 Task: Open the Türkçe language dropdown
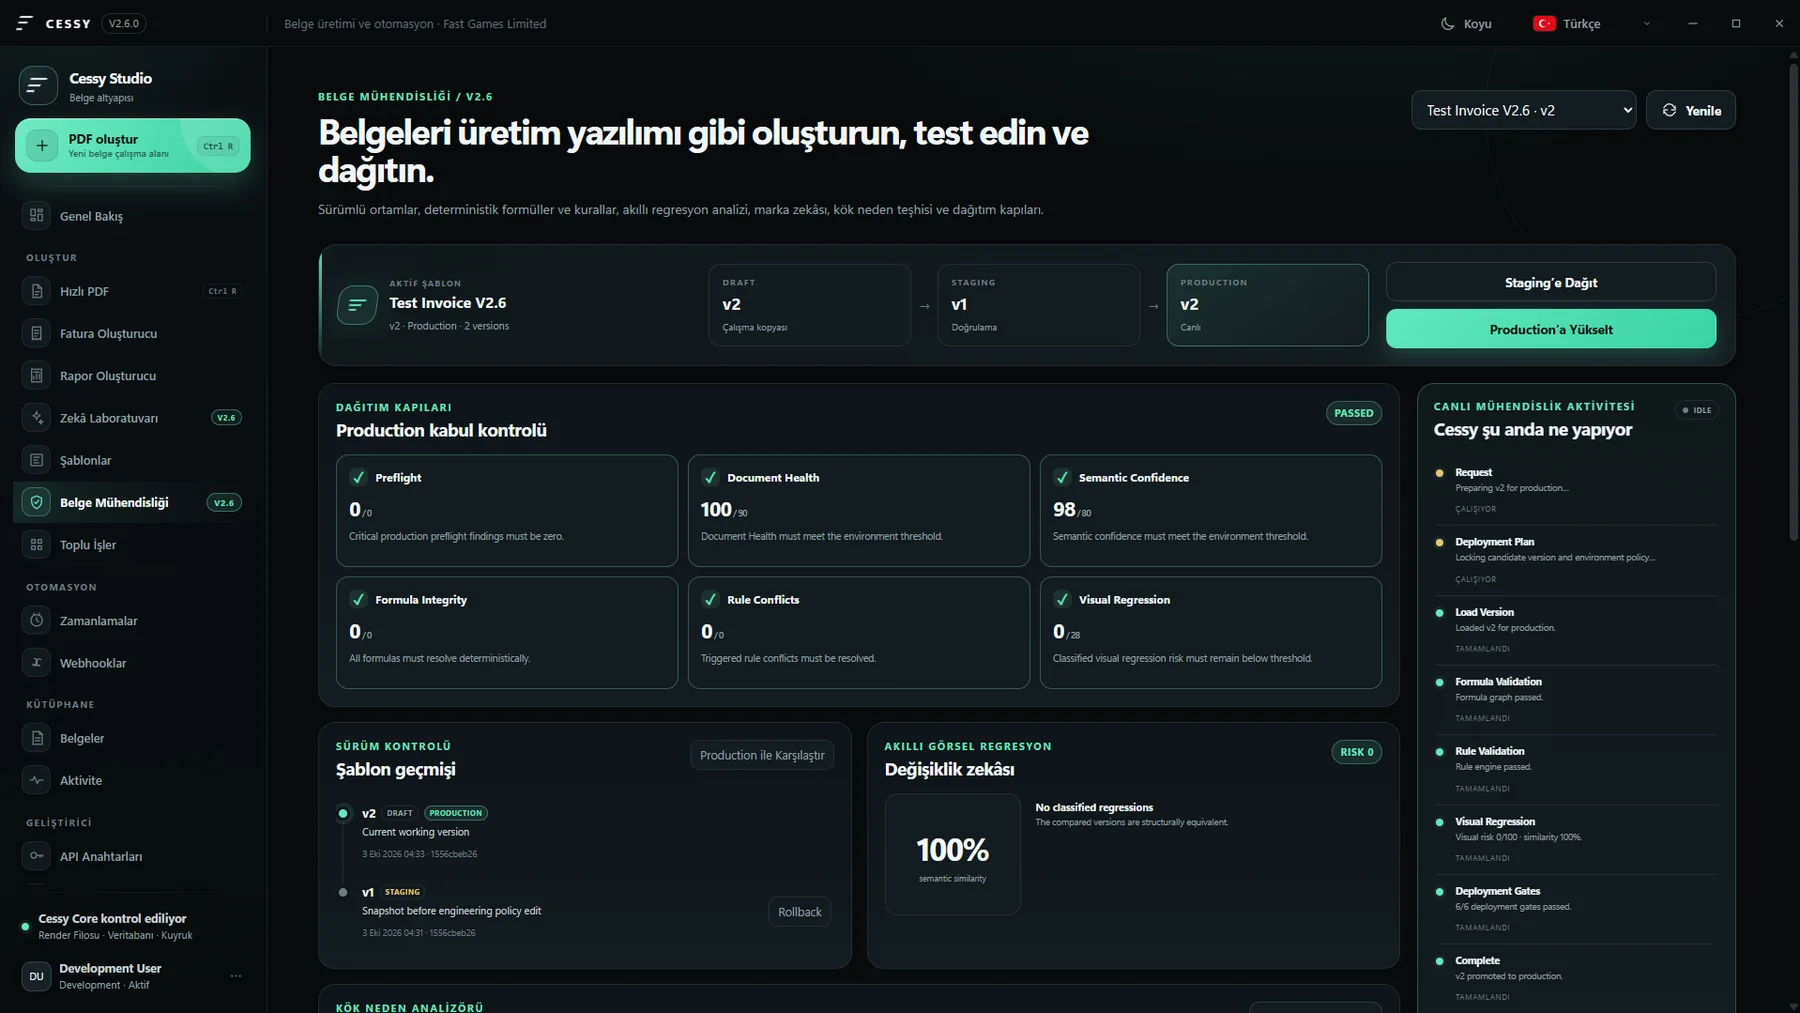coord(1591,23)
